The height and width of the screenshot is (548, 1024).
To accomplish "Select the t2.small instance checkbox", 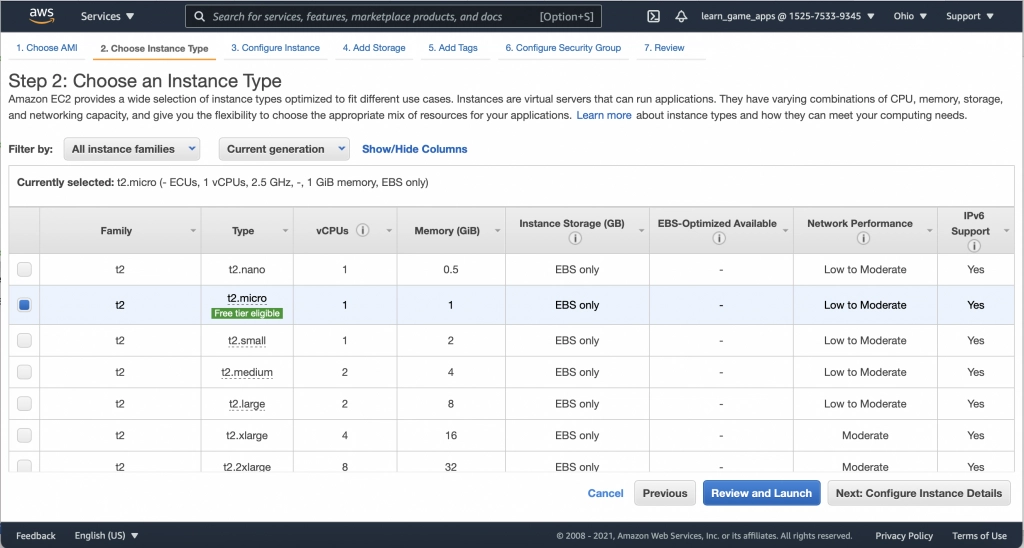I will [x=24, y=340].
